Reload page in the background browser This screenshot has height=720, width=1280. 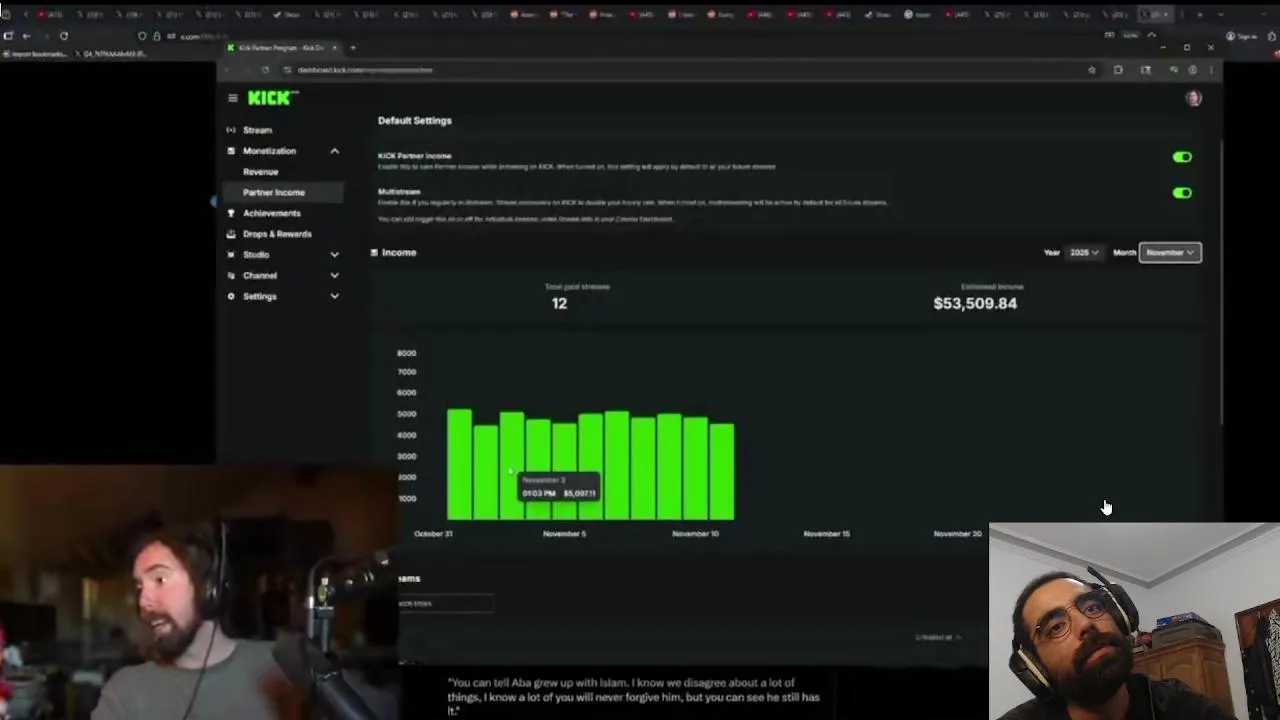63,36
